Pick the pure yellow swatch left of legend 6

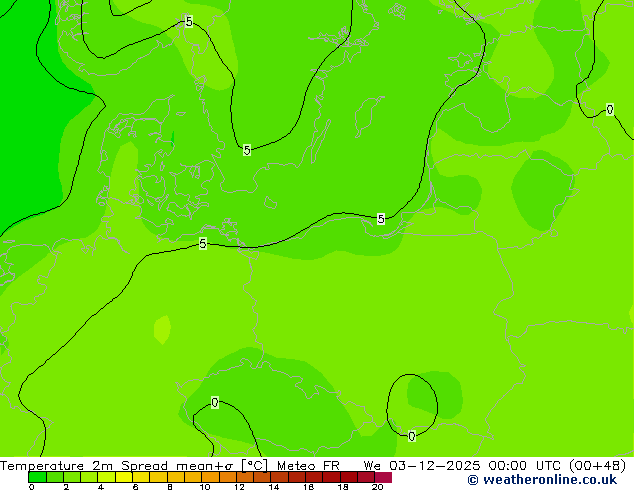coord(124,477)
